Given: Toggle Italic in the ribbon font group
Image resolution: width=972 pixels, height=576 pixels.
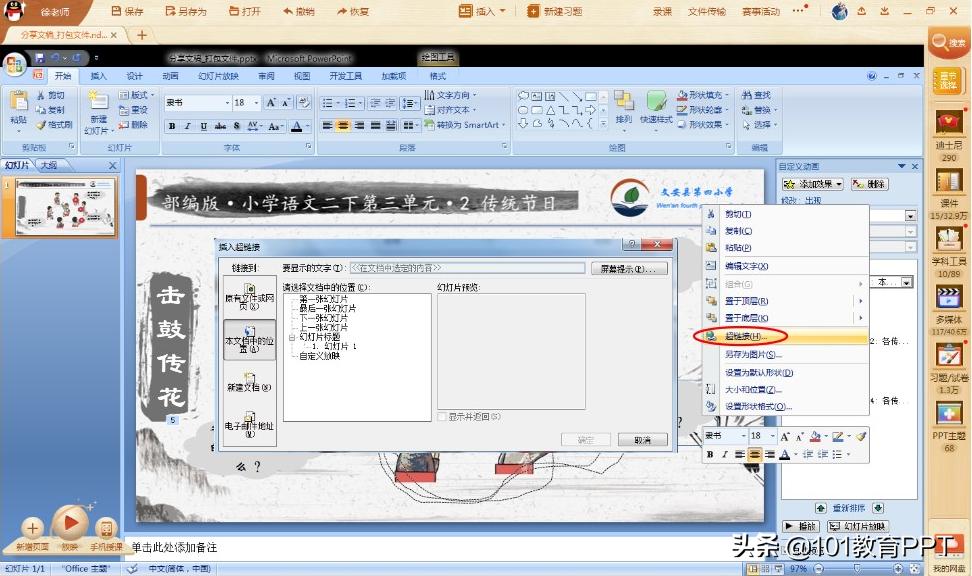Looking at the screenshot, I should (187, 126).
